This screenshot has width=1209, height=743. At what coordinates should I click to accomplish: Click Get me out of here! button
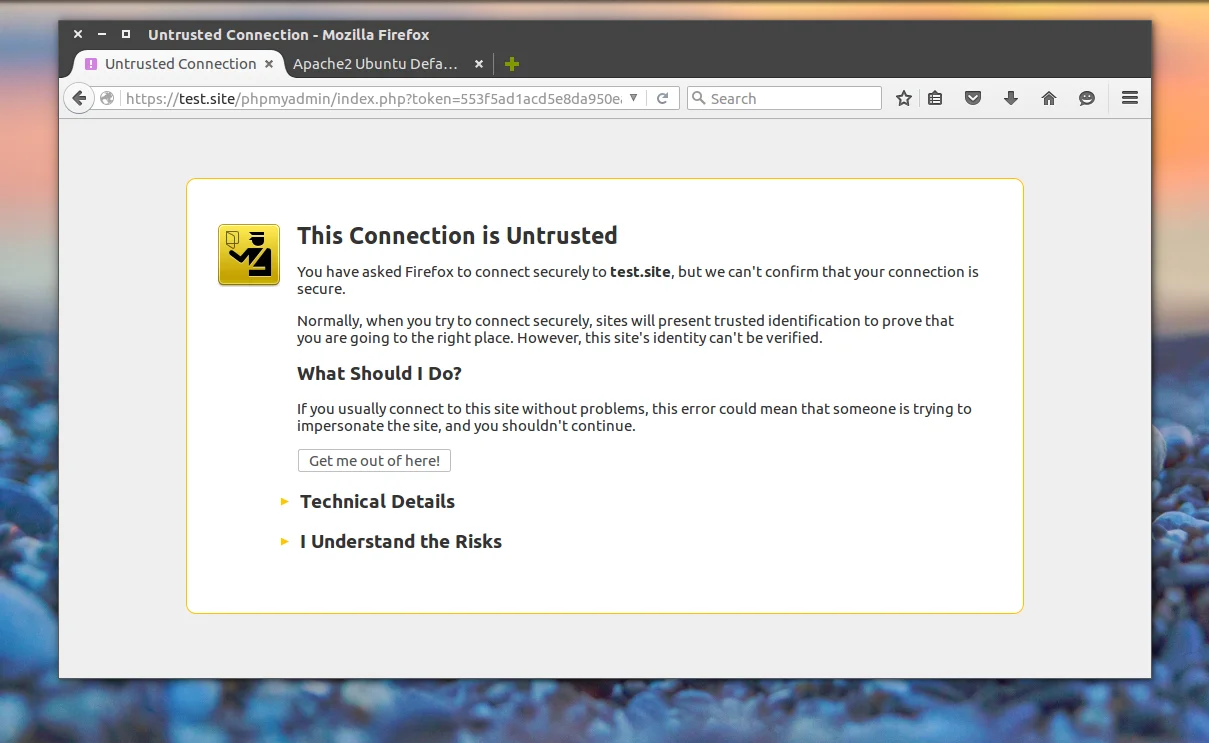(x=374, y=460)
